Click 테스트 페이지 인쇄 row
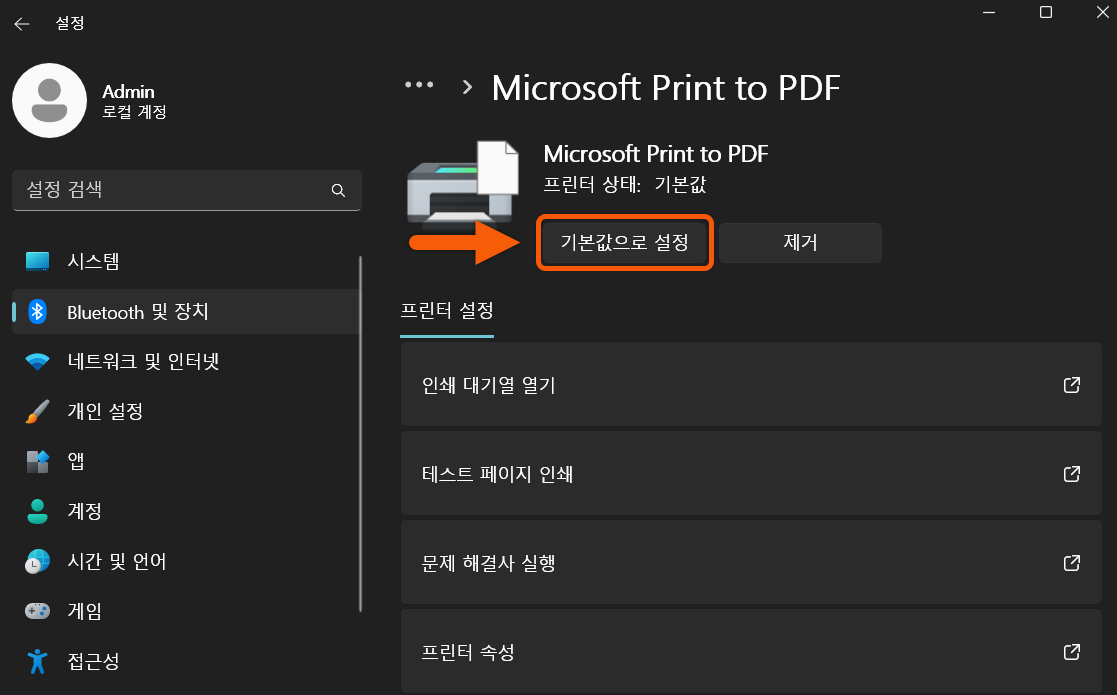Image resolution: width=1117 pixels, height=695 pixels. 751,474
